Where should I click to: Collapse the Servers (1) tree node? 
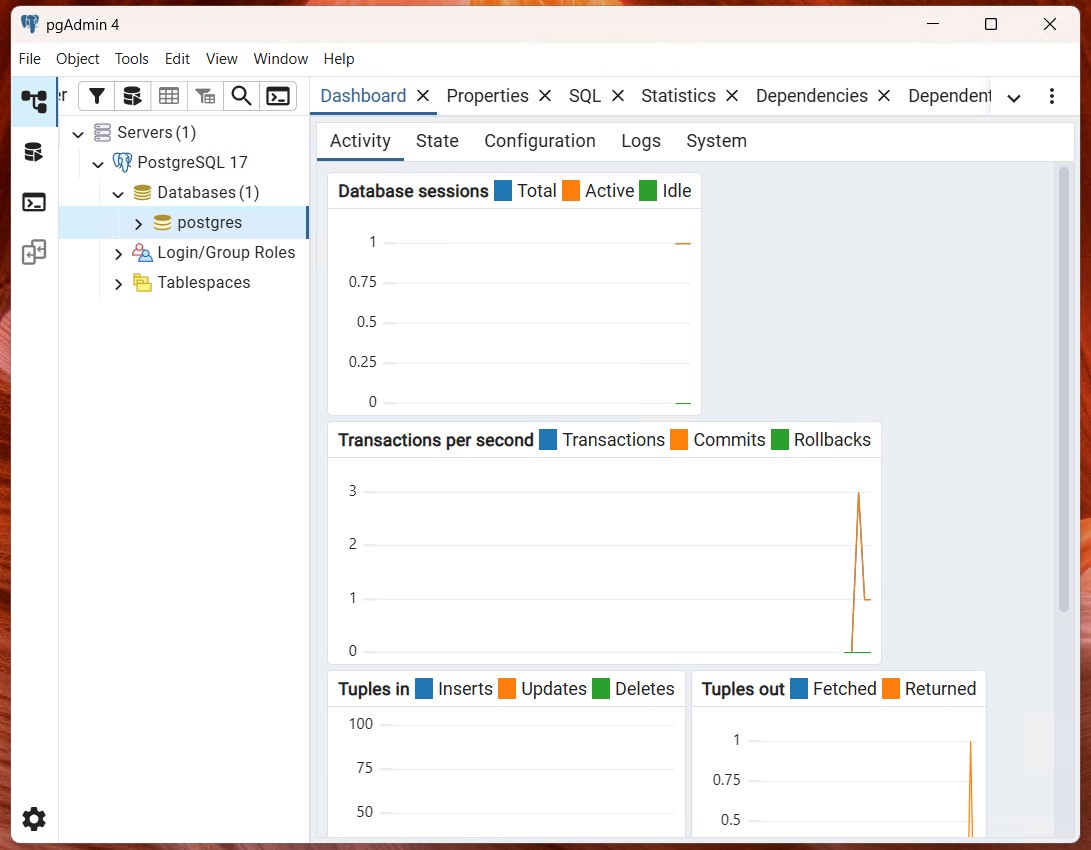pyautogui.click(x=78, y=134)
